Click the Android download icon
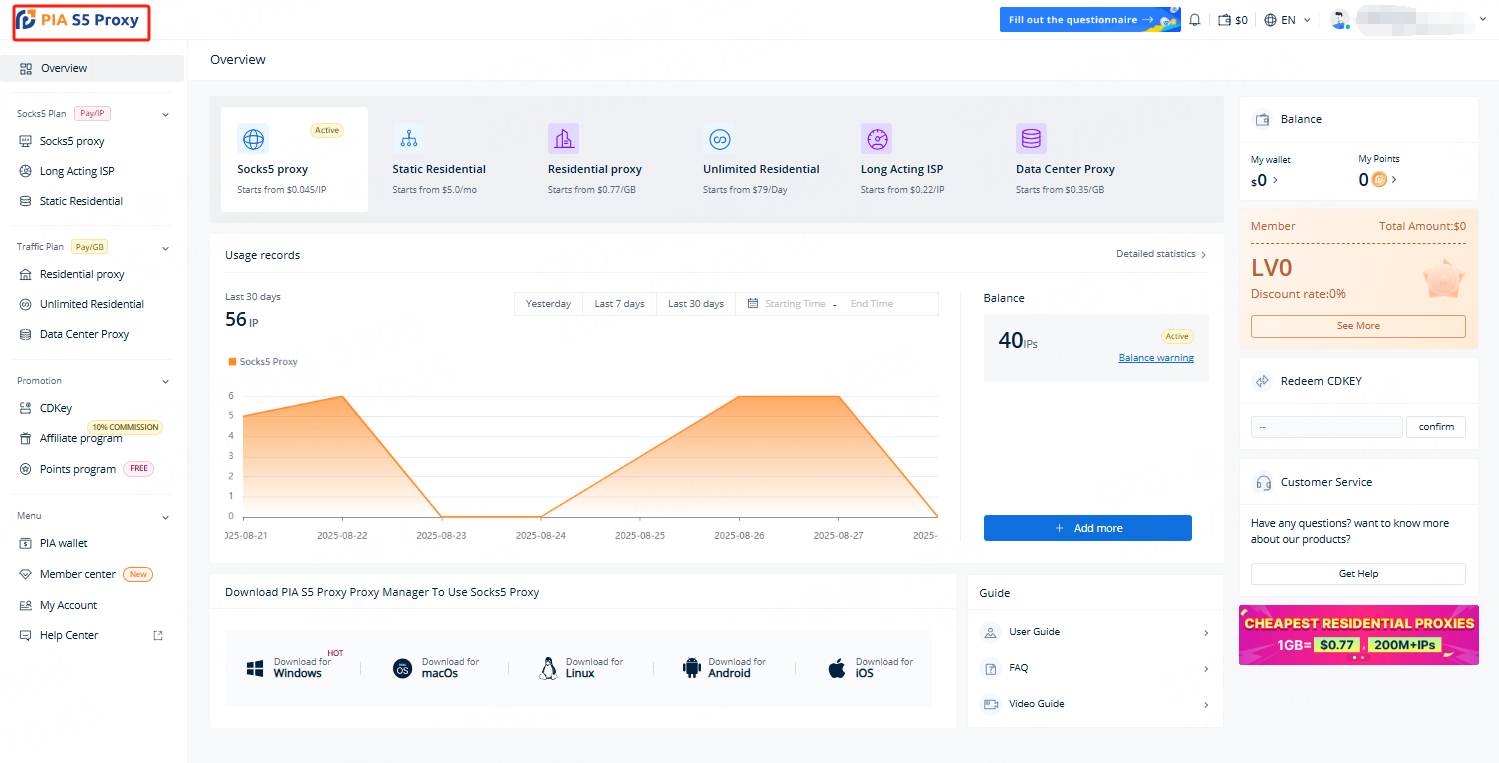This screenshot has height=763, width=1499. (691, 668)
